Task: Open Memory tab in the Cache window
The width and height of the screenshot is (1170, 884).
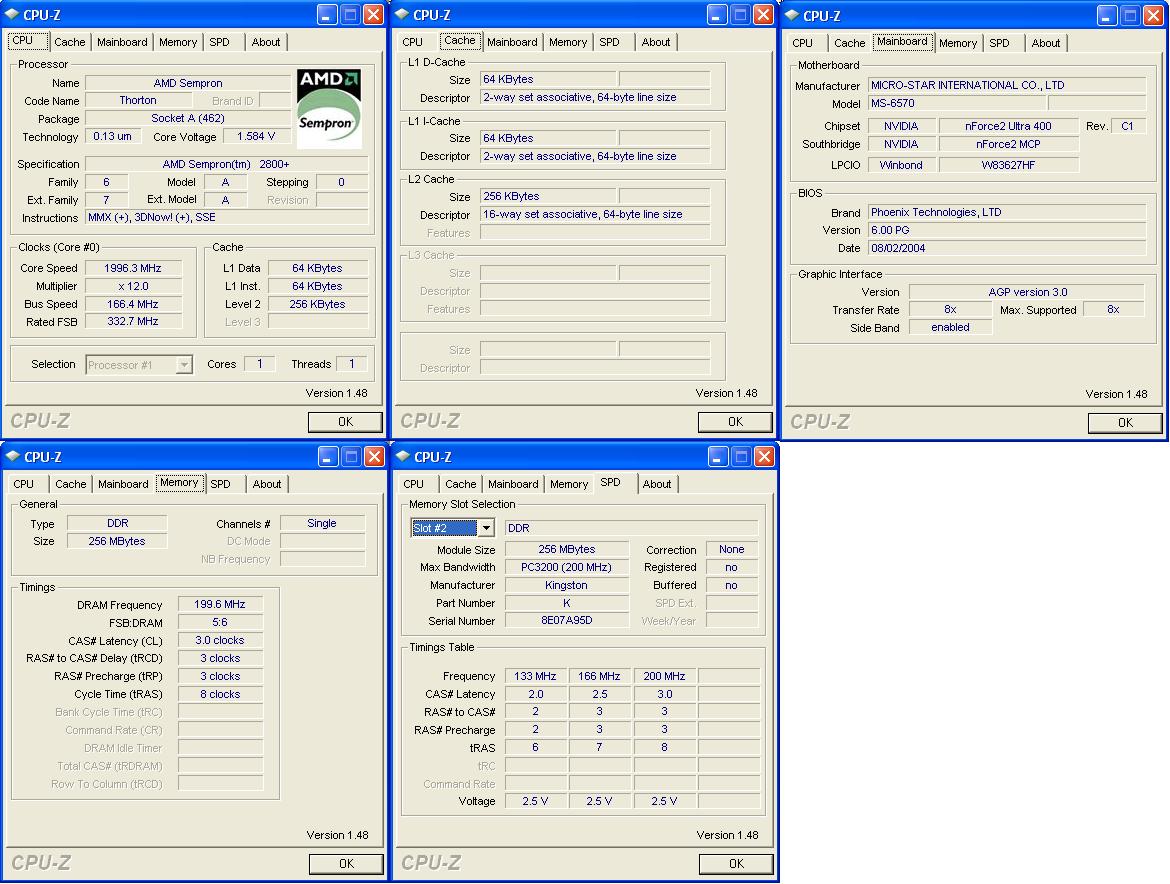Action: [x=568, y=43]
